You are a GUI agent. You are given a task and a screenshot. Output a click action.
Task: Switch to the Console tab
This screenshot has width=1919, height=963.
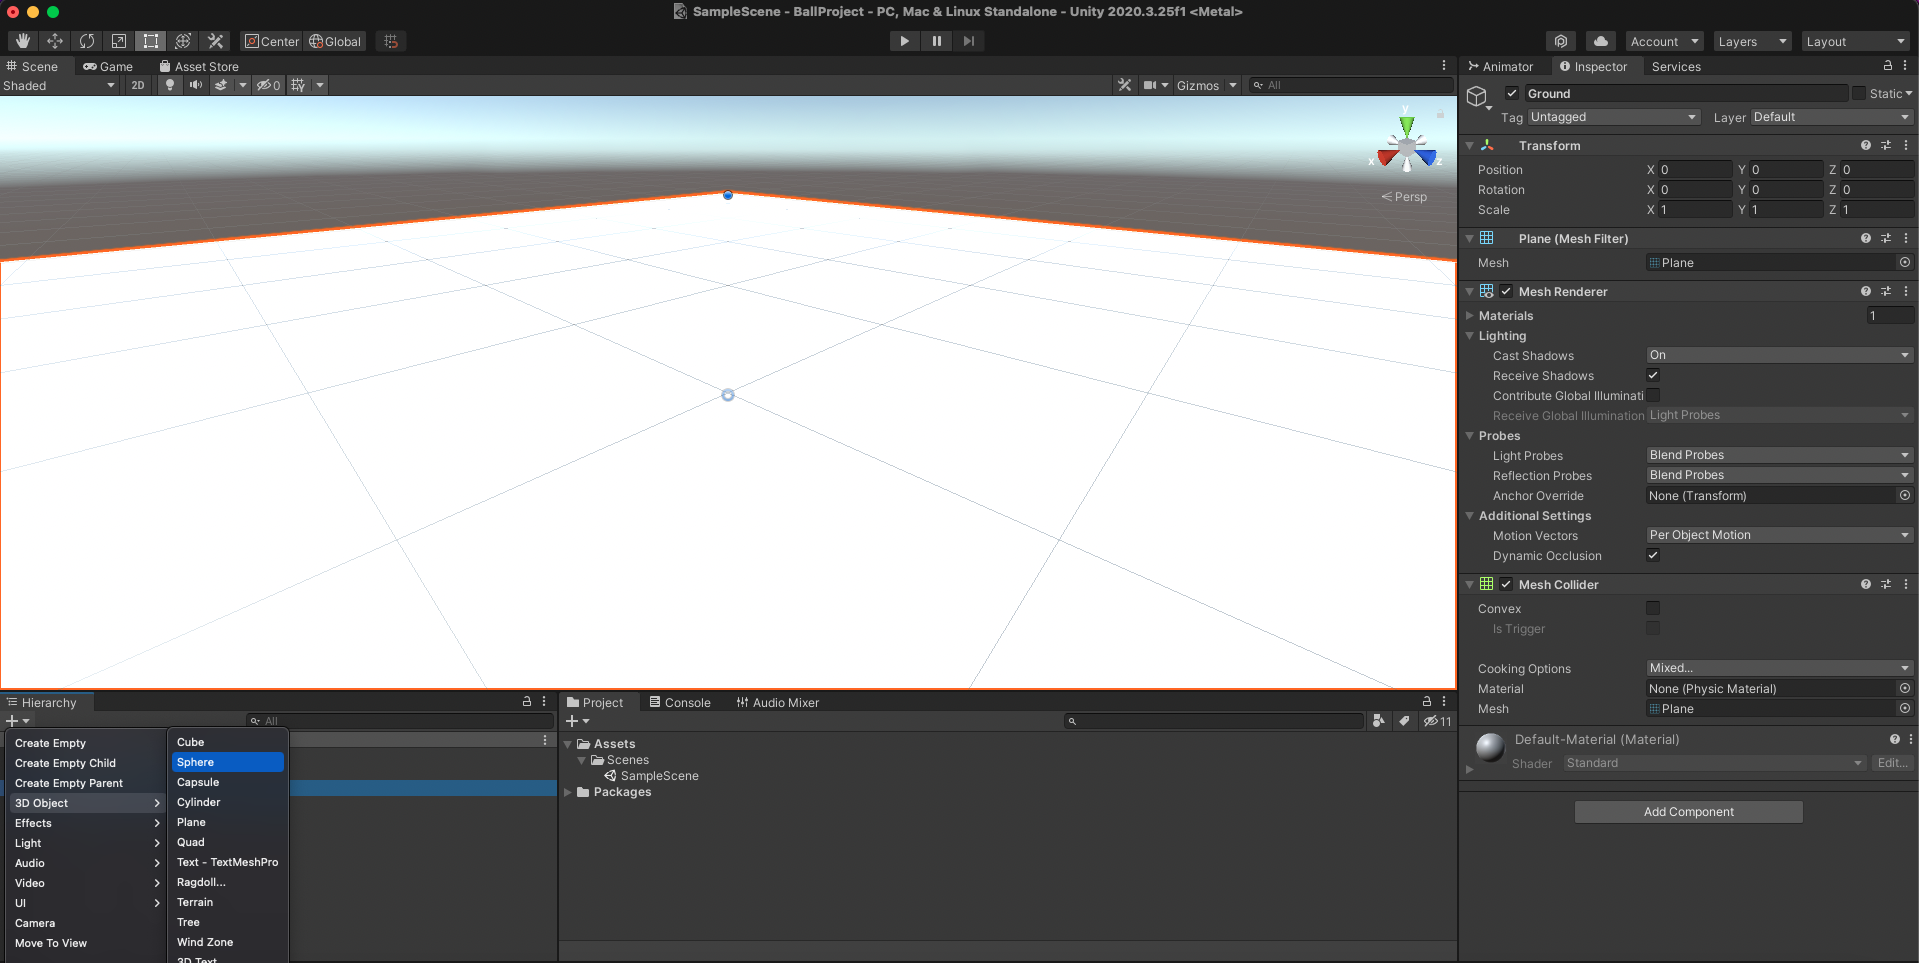pos(680,702)
